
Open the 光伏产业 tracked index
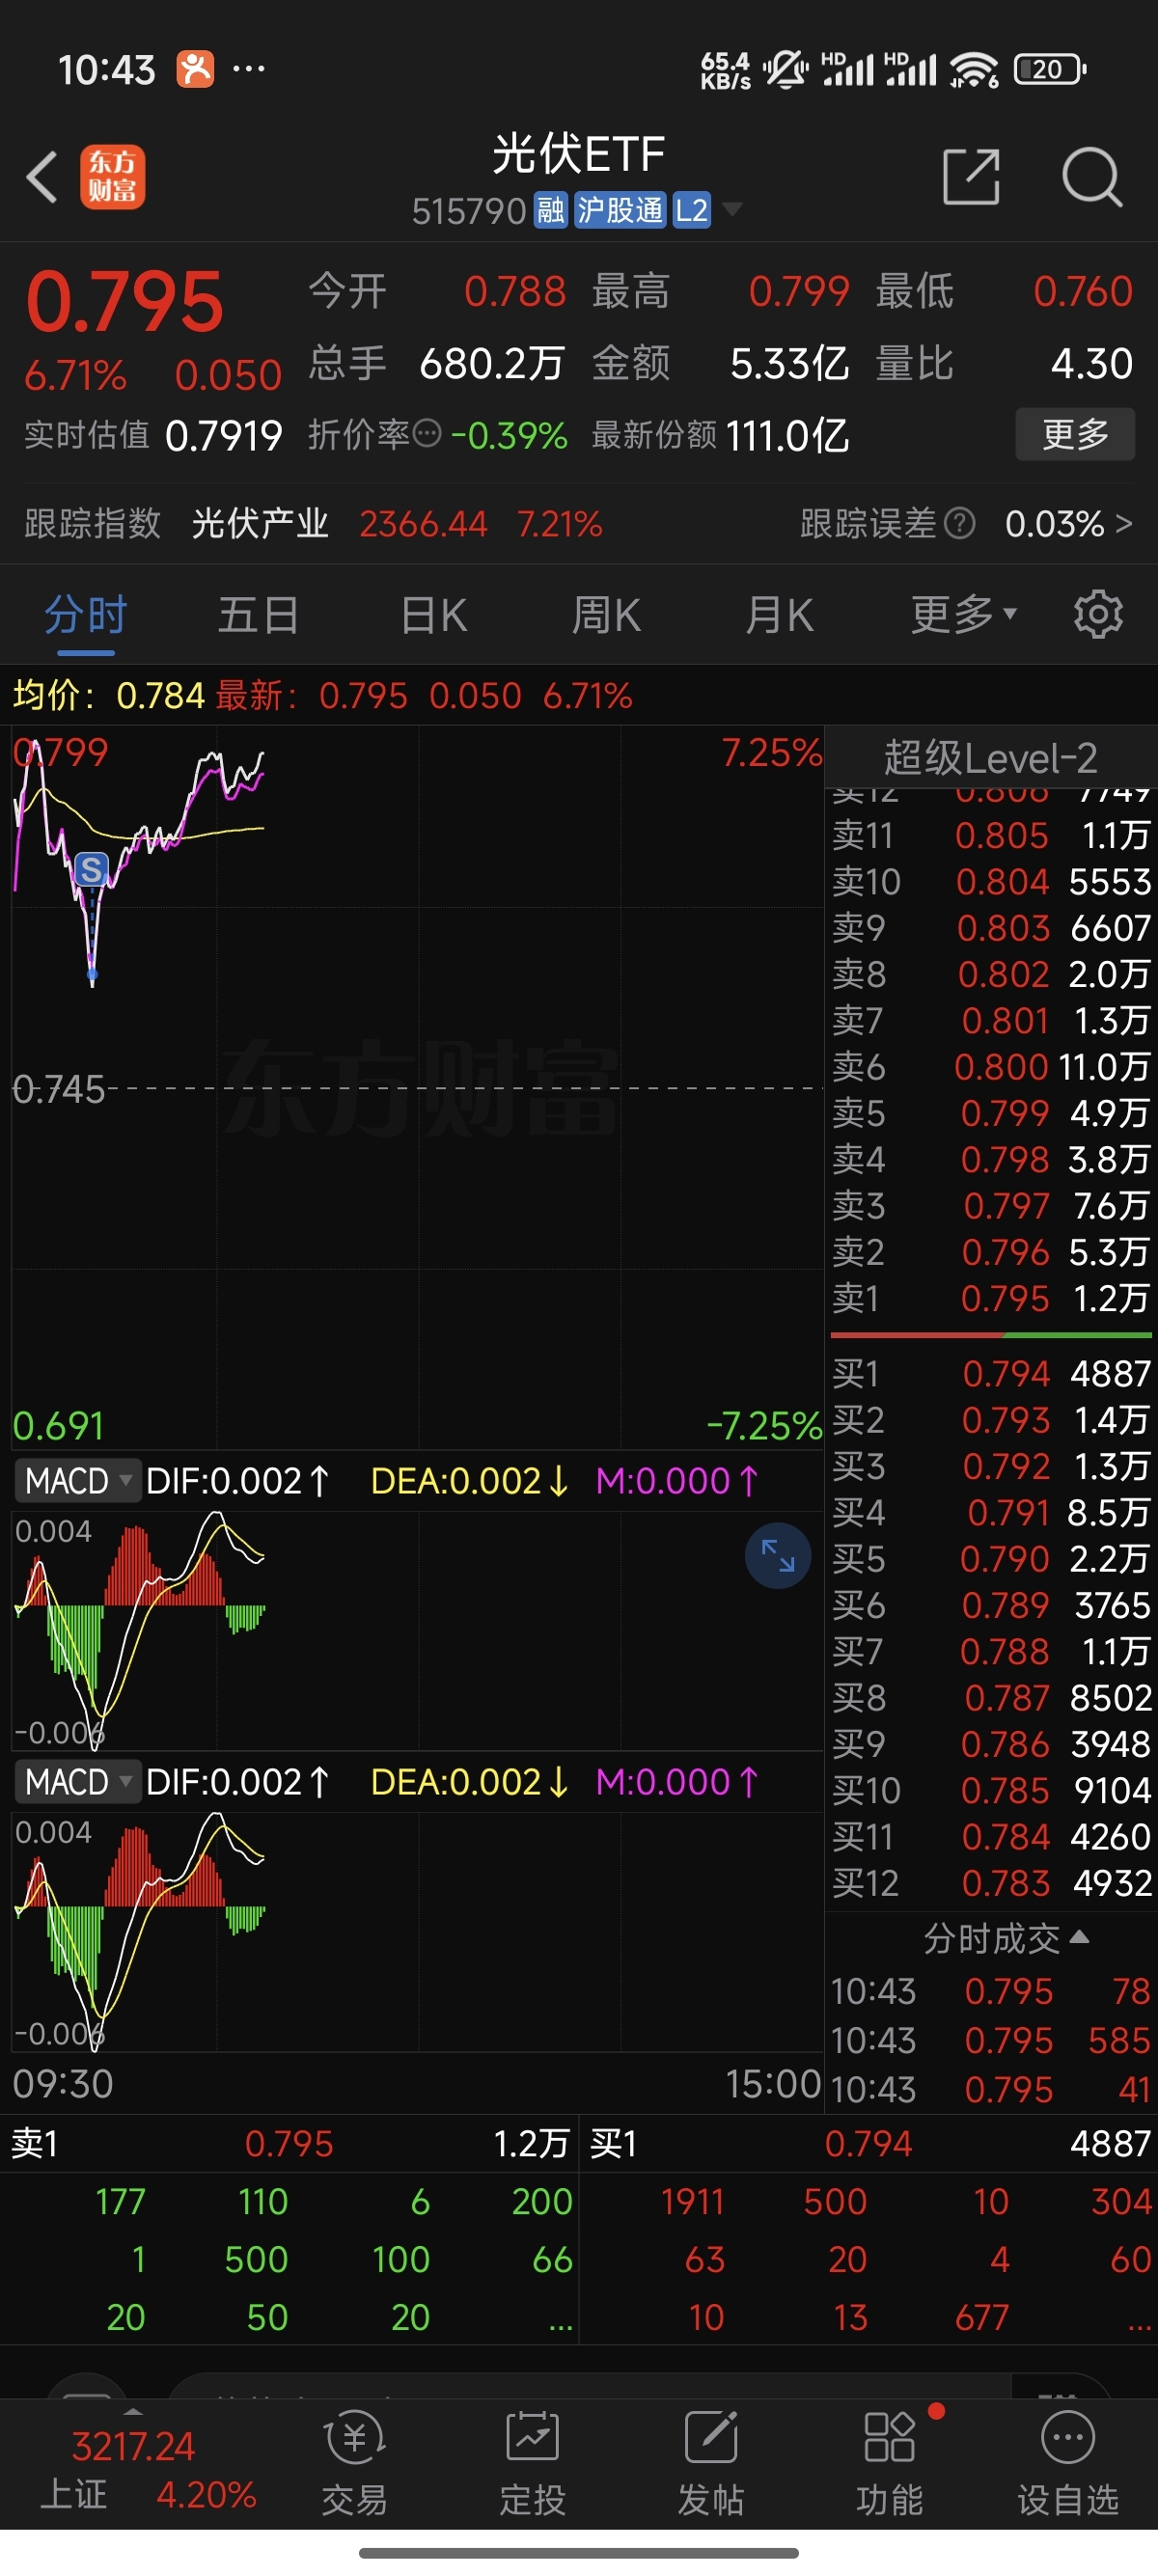click(x=259, y=523)
